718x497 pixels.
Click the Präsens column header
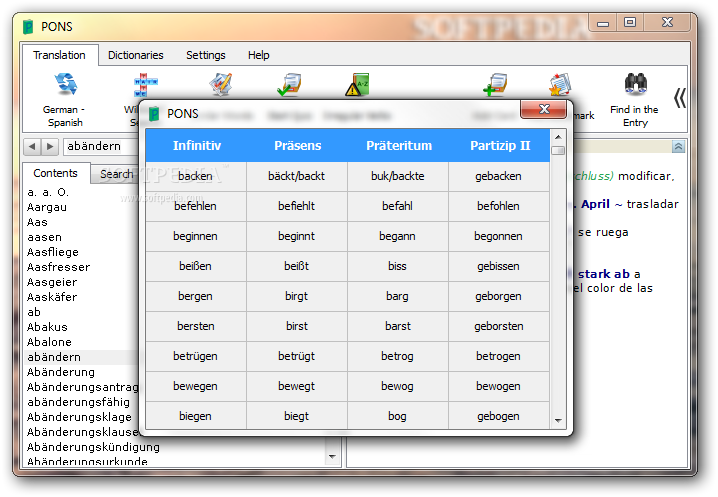pyautogui.click(x=297, y=146)
